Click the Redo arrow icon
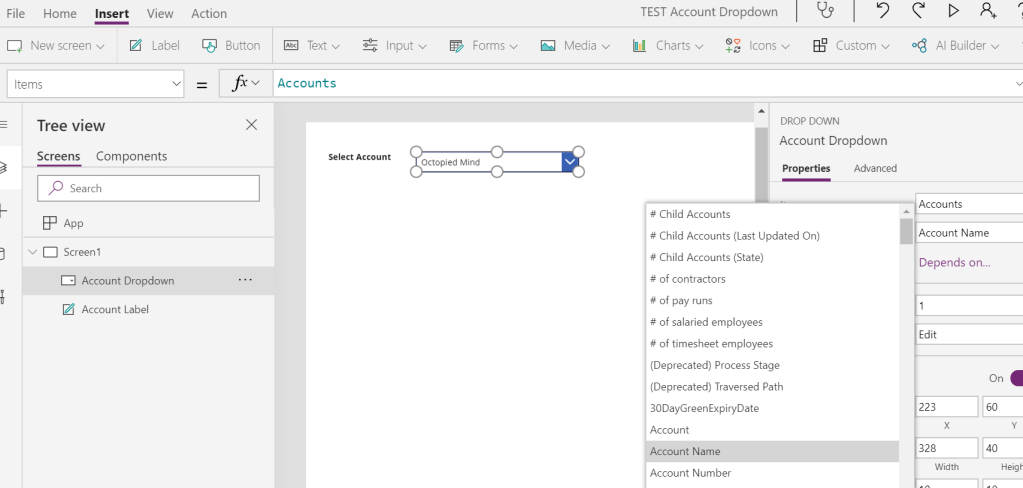 click(918, 11)
